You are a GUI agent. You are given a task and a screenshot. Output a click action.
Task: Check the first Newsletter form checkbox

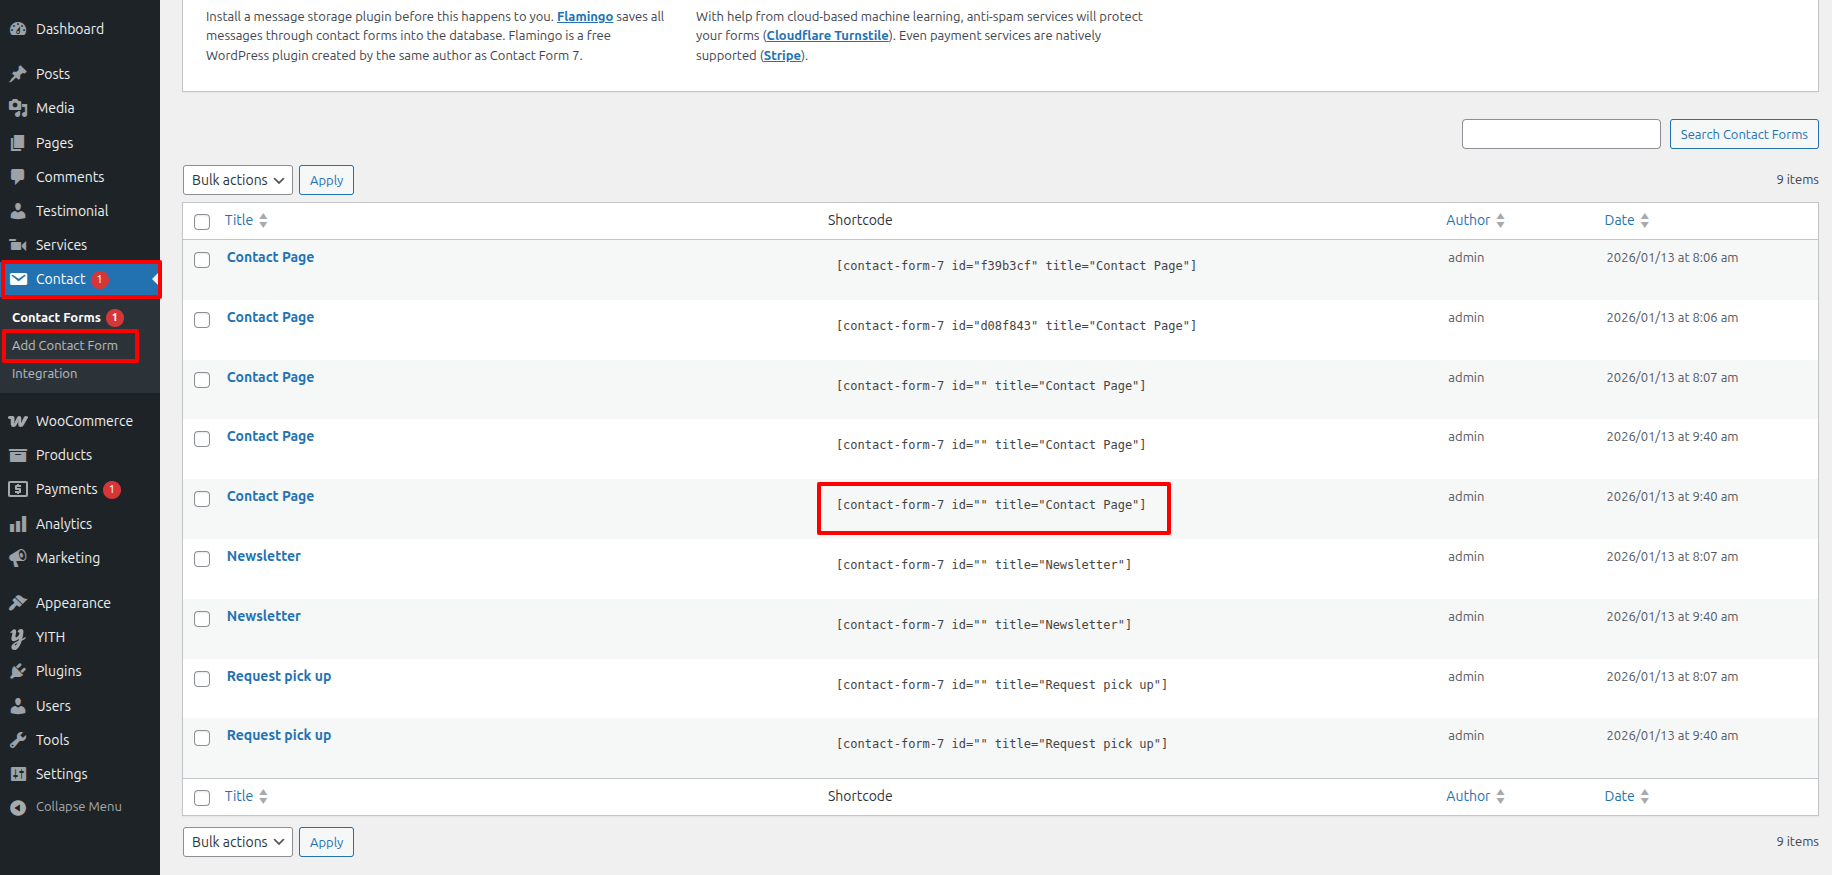point(202,559)
